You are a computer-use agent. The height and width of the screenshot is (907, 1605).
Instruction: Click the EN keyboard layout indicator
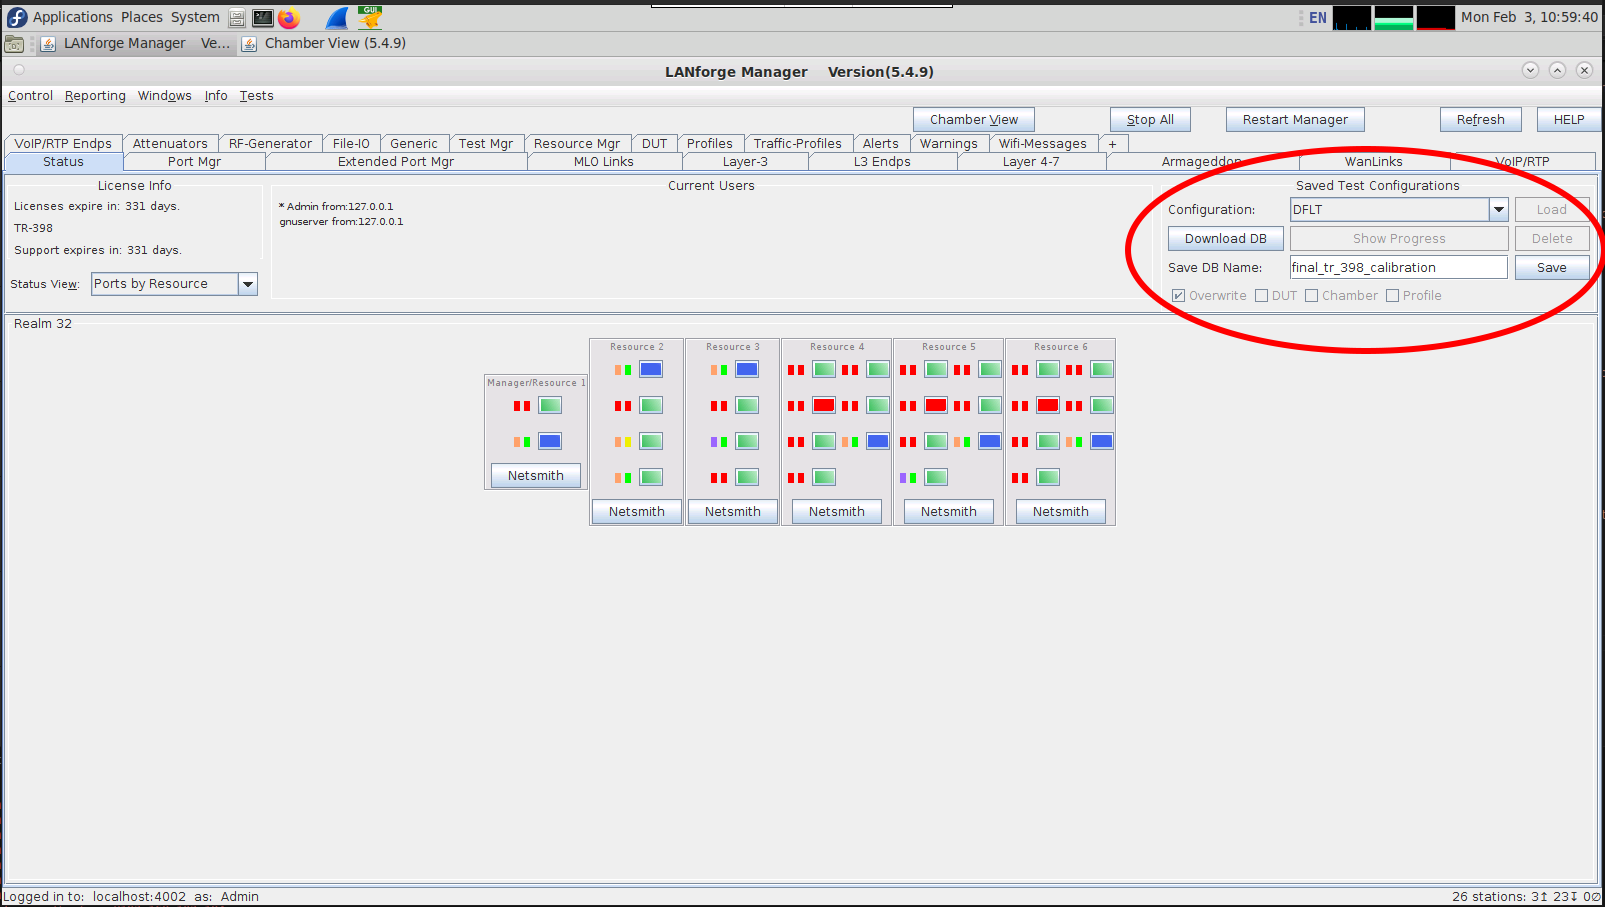1318,18
